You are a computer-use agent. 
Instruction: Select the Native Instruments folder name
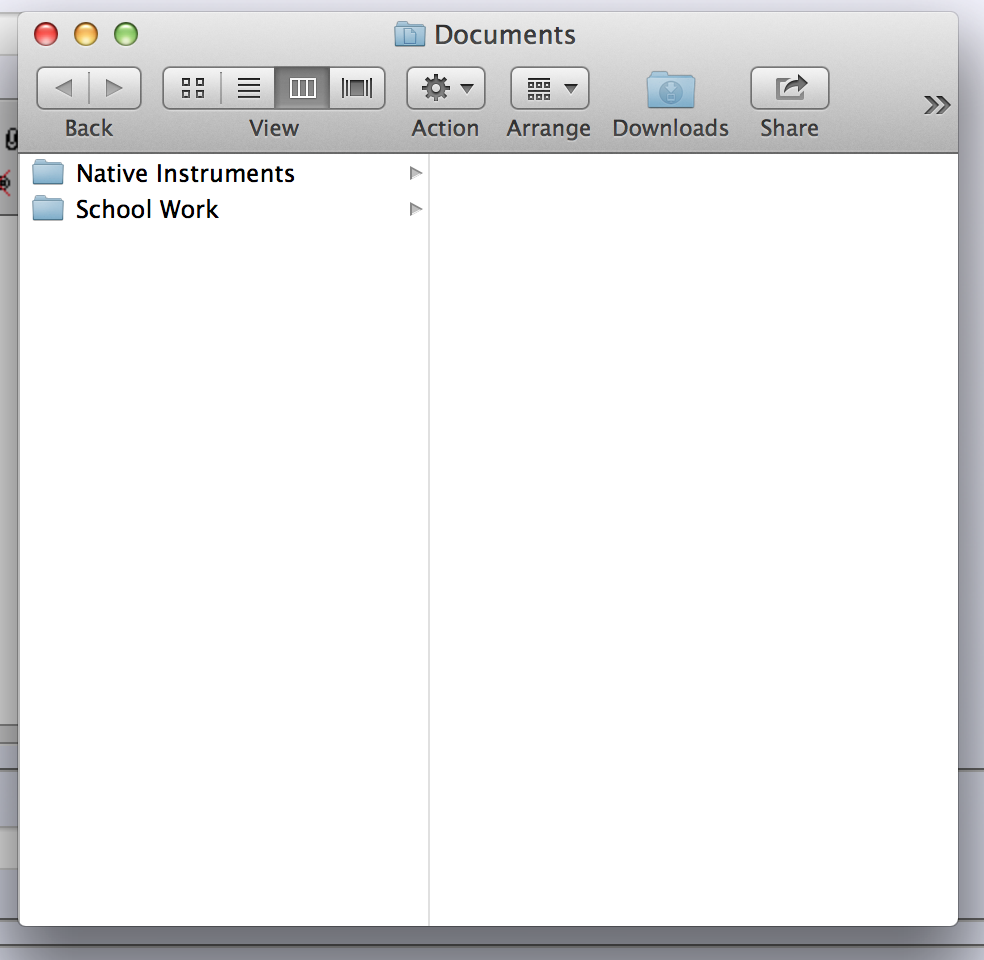tap(185, 173)
